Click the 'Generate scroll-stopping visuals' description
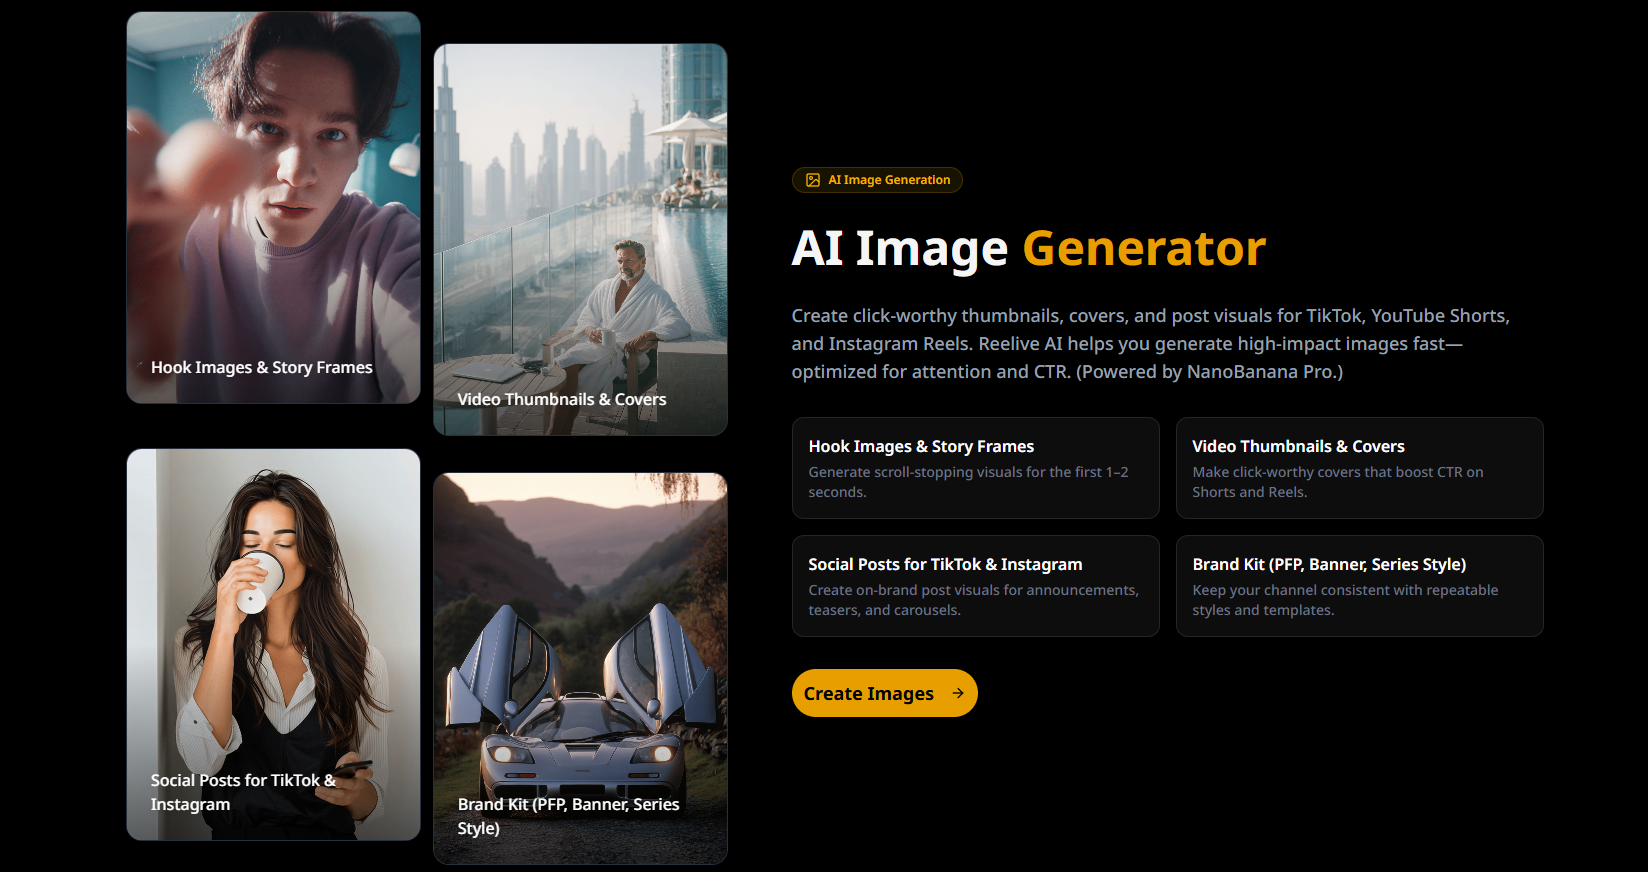Screen dimensions: 1648x872 point(968,482)
